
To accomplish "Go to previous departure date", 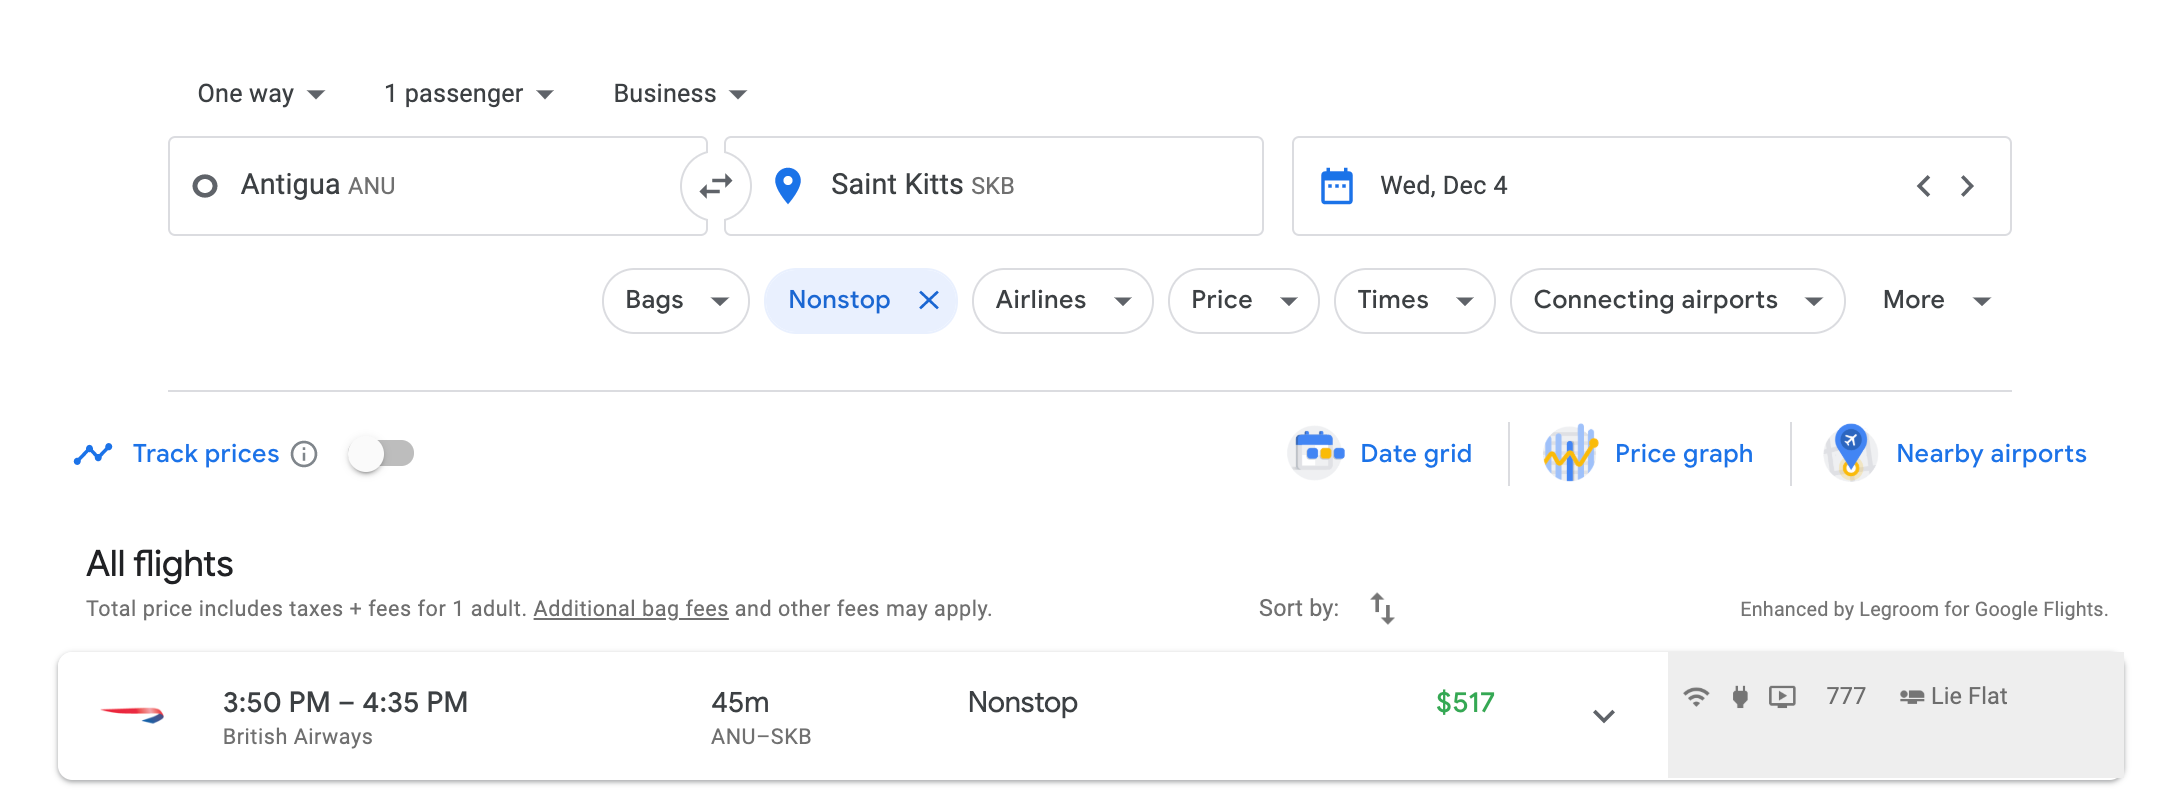I will (x=1923, y=186).
